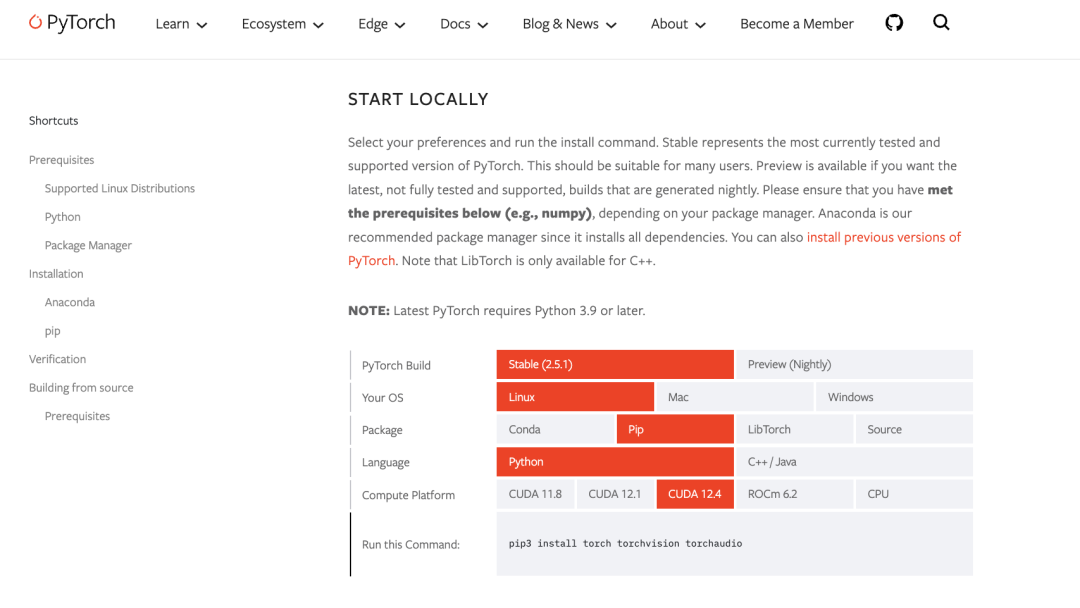Screen dimensions: 1080x608
Task: Switch compute platform to CPU
Action: coord(913,494)
